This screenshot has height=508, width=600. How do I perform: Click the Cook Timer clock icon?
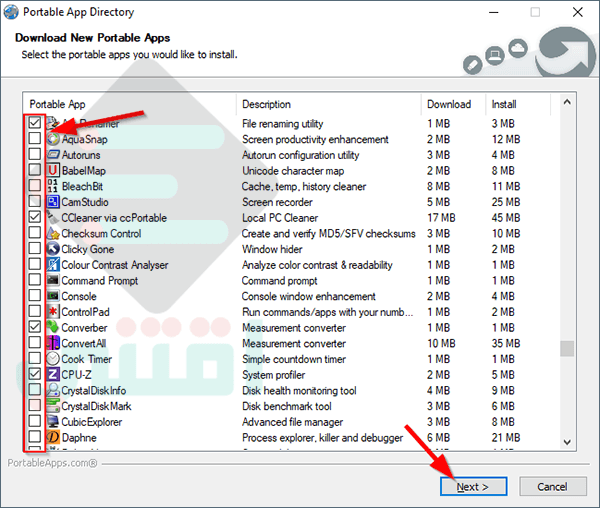pyautogui.click(x=53, y=358)
